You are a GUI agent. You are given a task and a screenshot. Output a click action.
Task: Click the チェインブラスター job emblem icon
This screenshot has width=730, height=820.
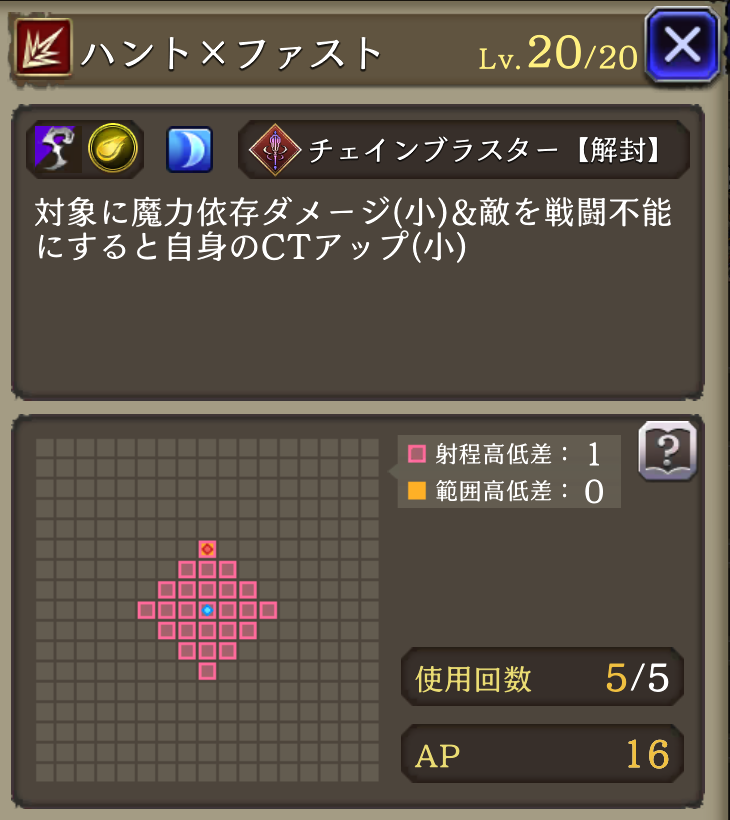[x=275, y=150]
